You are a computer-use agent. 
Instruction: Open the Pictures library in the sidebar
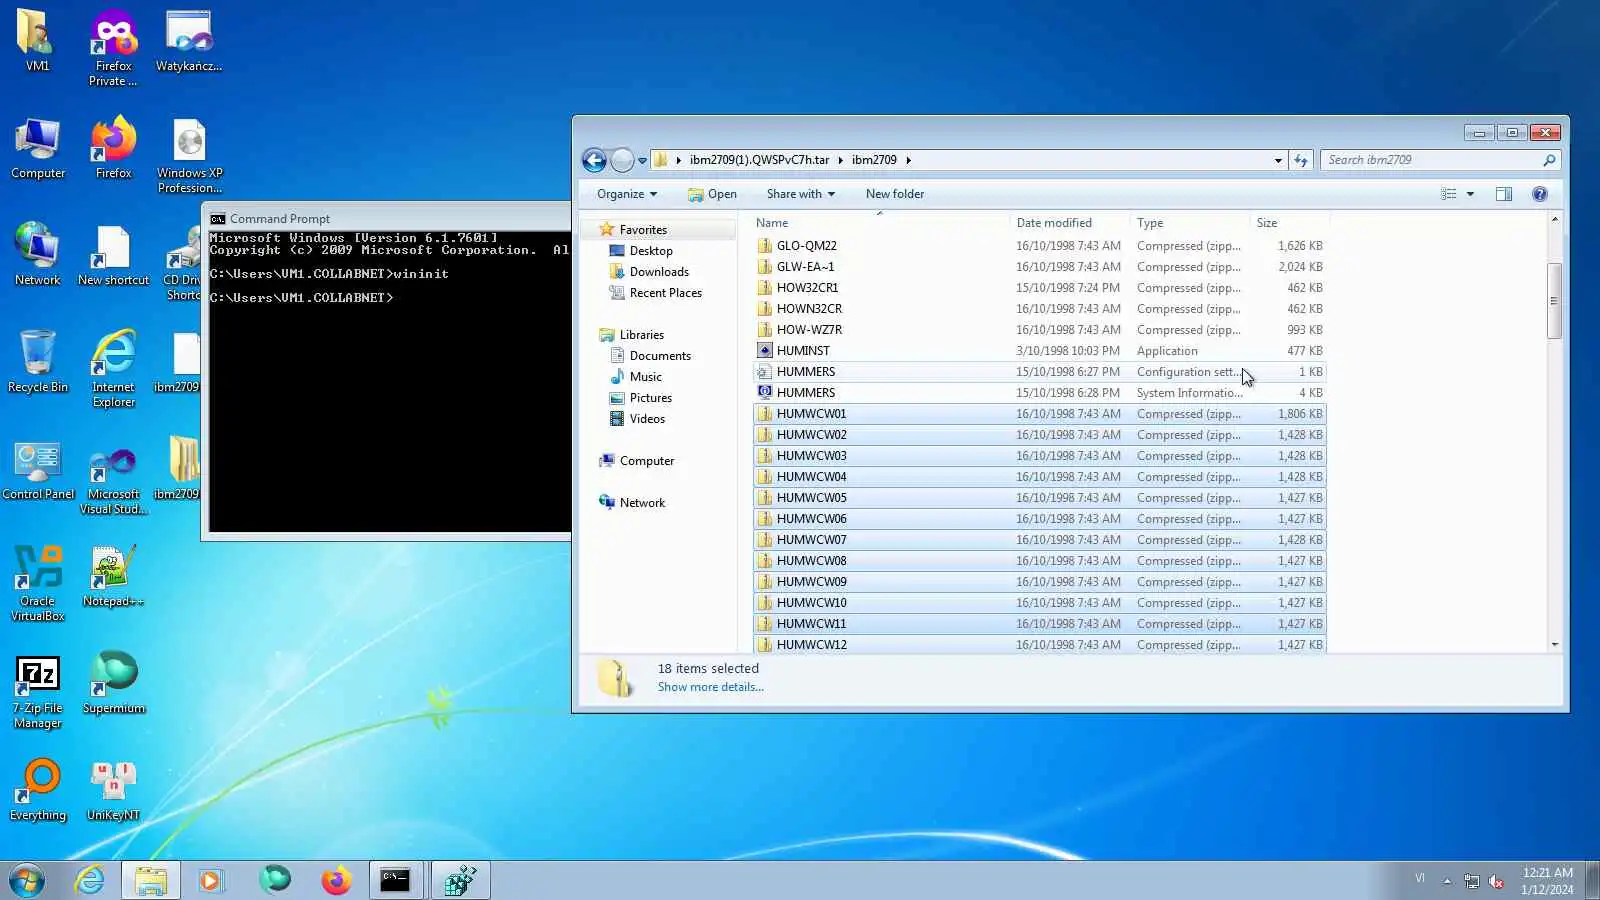coord(651,398)
